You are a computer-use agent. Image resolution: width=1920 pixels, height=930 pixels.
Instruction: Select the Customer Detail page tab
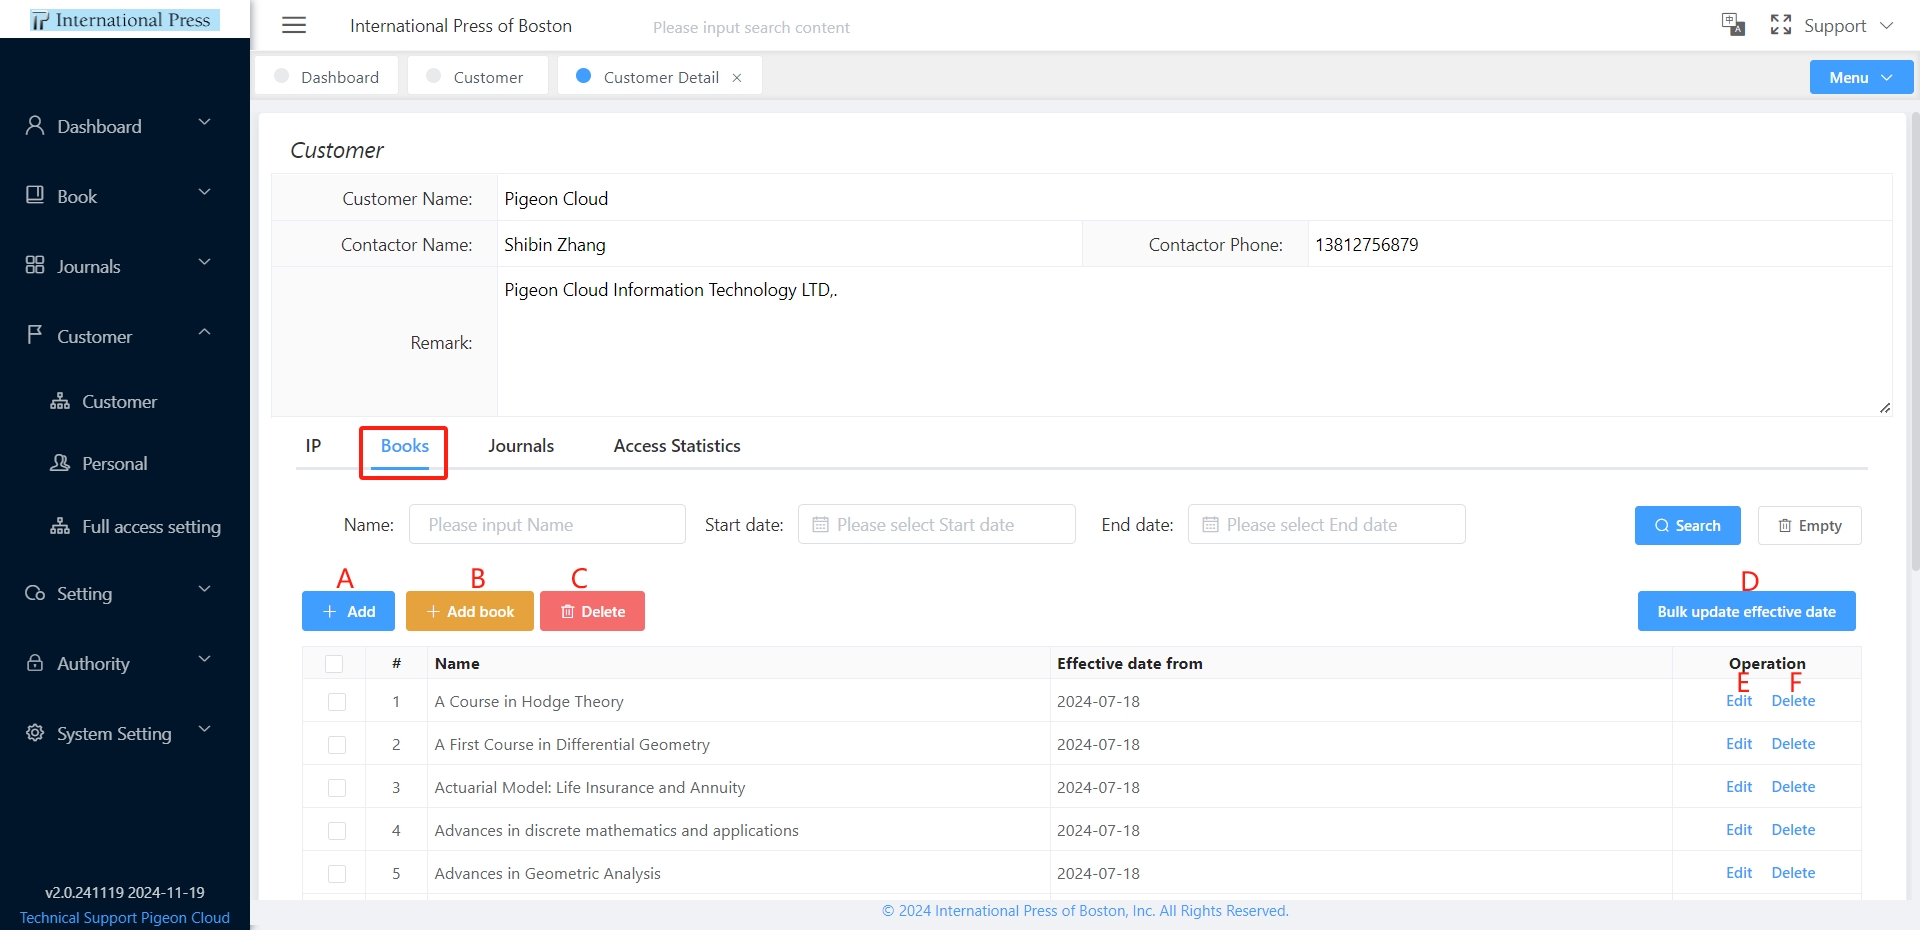click(660, 76)
